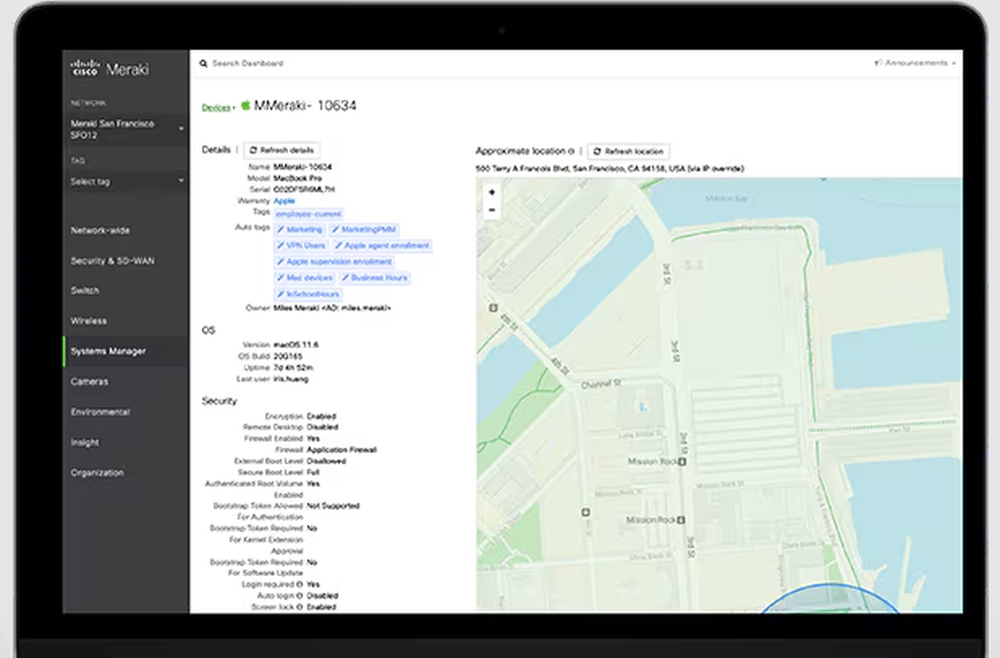Click the 500 Terry A Francois Blvd address

click(610, 169)
